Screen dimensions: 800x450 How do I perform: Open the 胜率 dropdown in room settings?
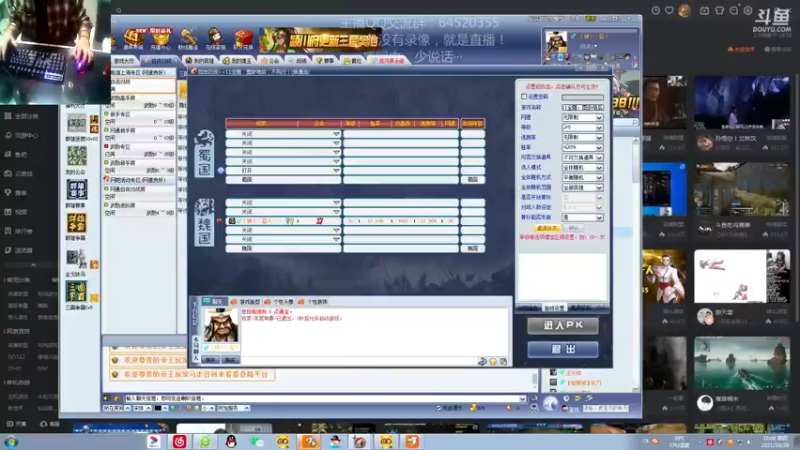tap(582, 147)
